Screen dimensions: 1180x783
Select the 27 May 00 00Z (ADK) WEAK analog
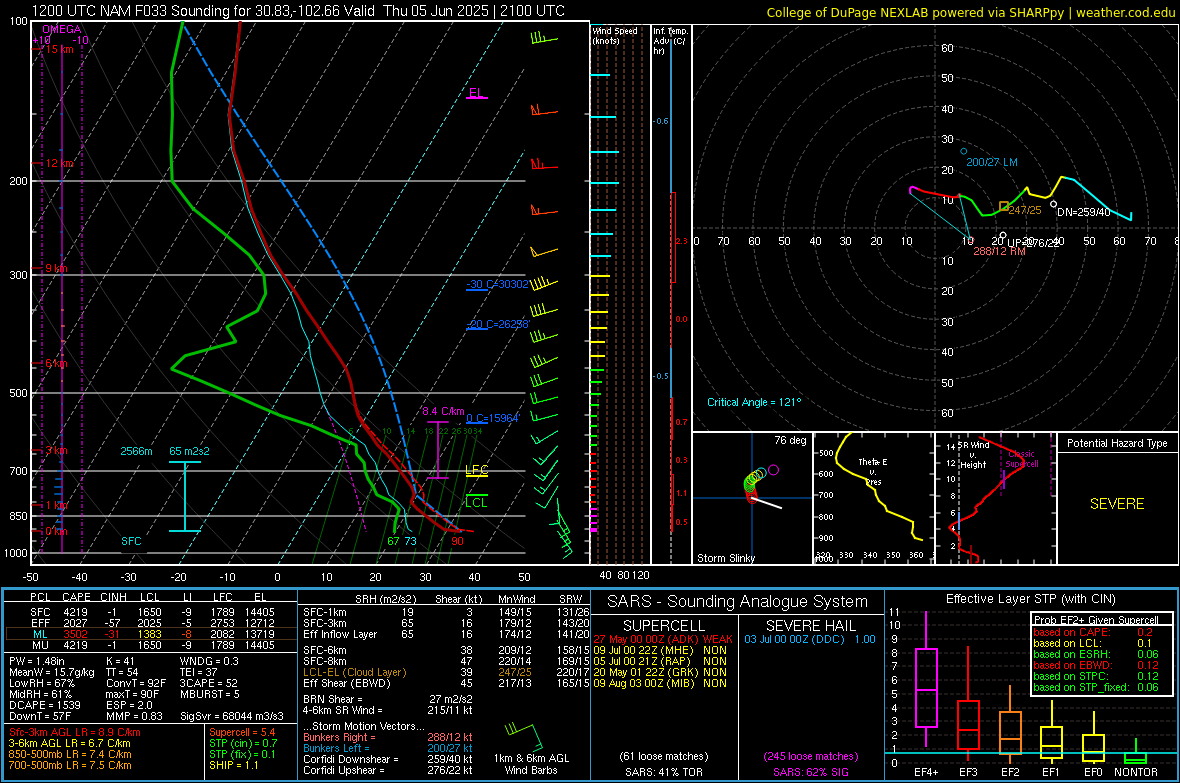pyautogui.click(x=662, y=639)
